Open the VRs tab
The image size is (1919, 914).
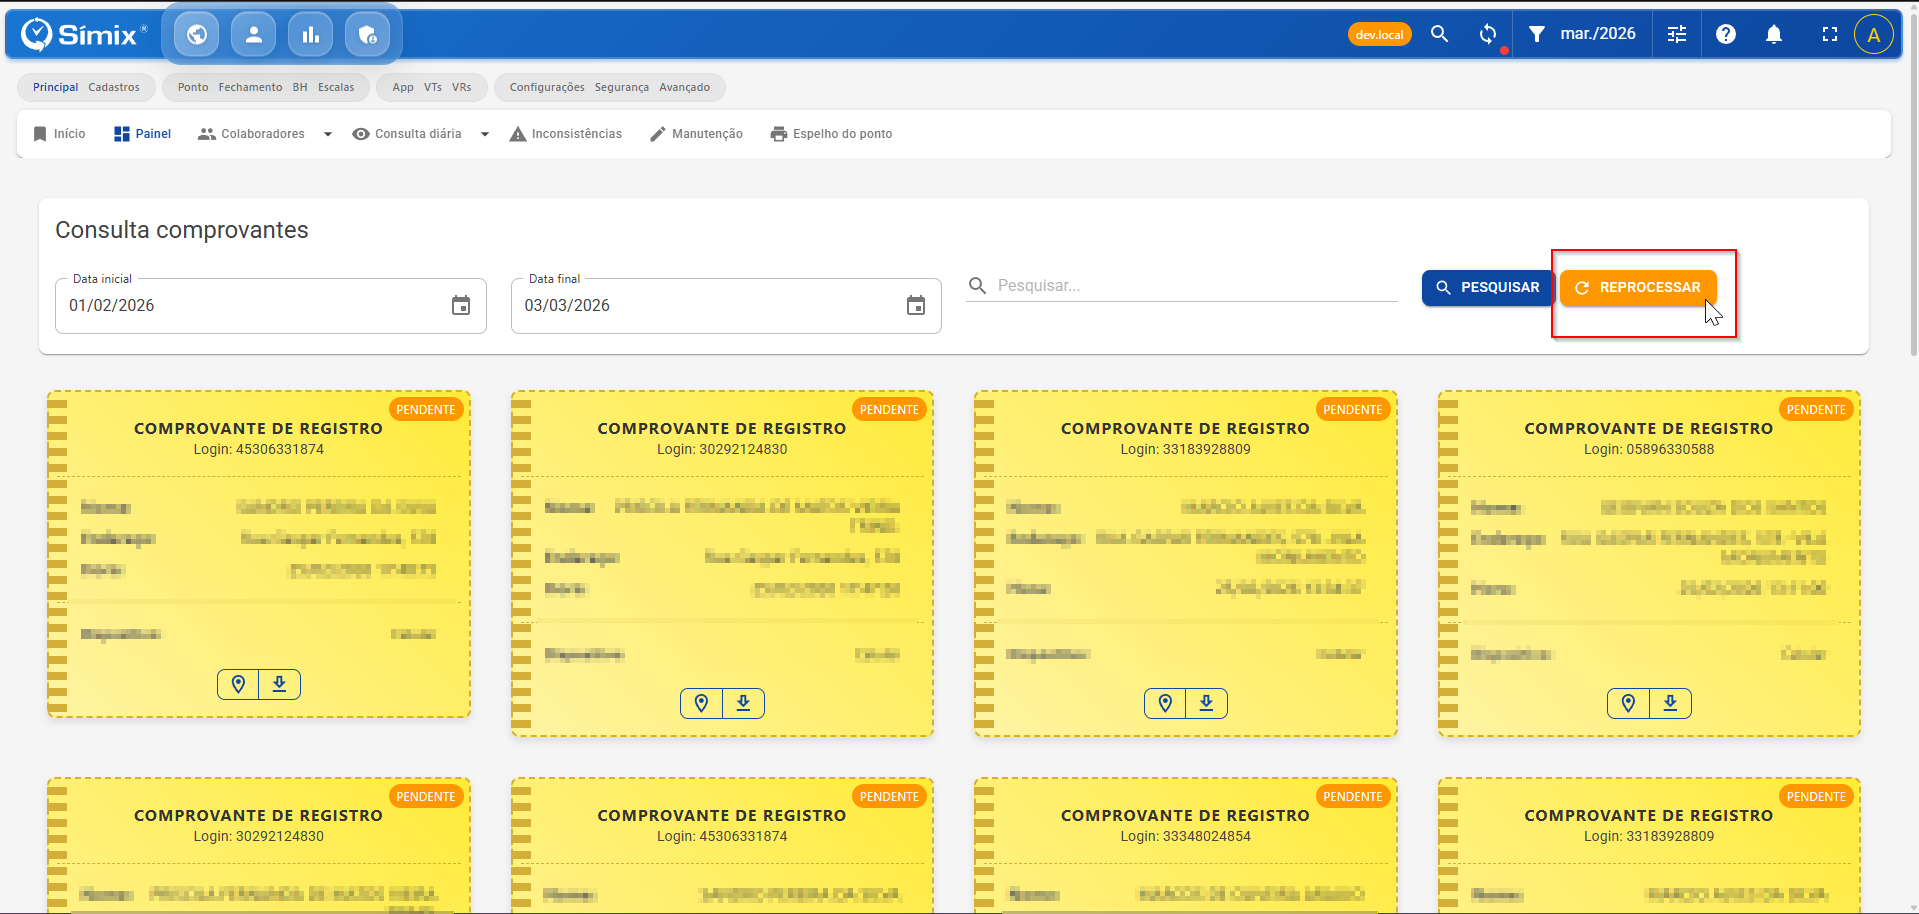[x=462, y=87]
